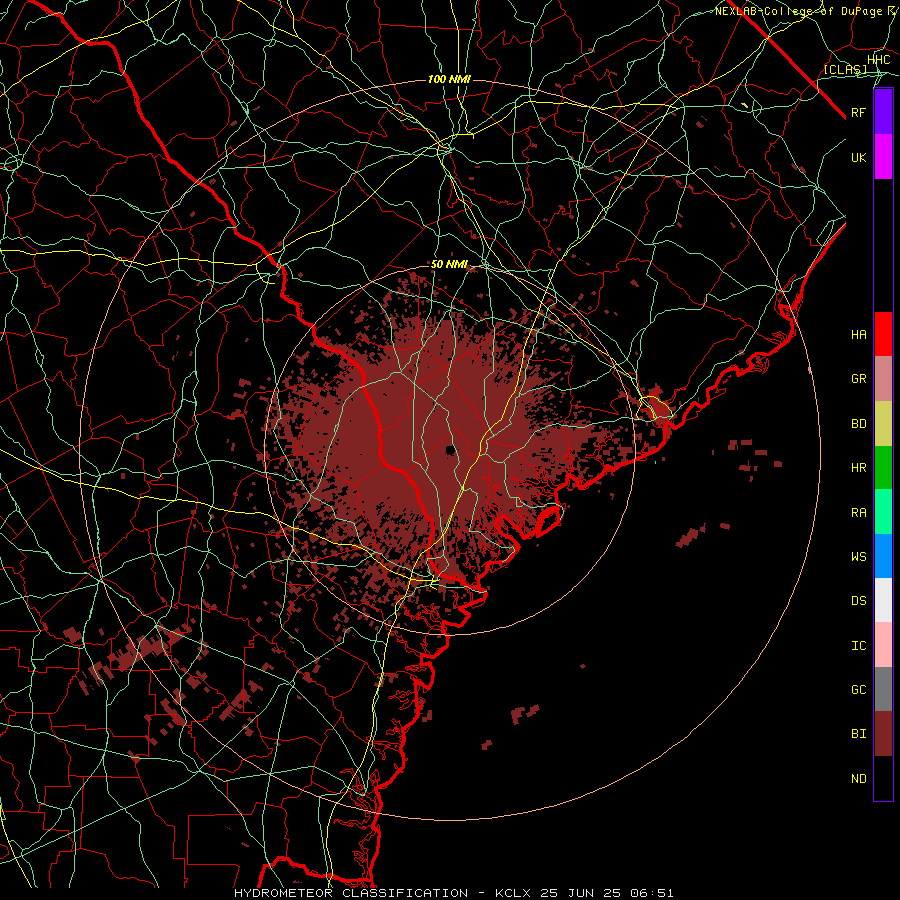Click the HA legend label
This screenshot has height=900, width=900.
[859, 335]
